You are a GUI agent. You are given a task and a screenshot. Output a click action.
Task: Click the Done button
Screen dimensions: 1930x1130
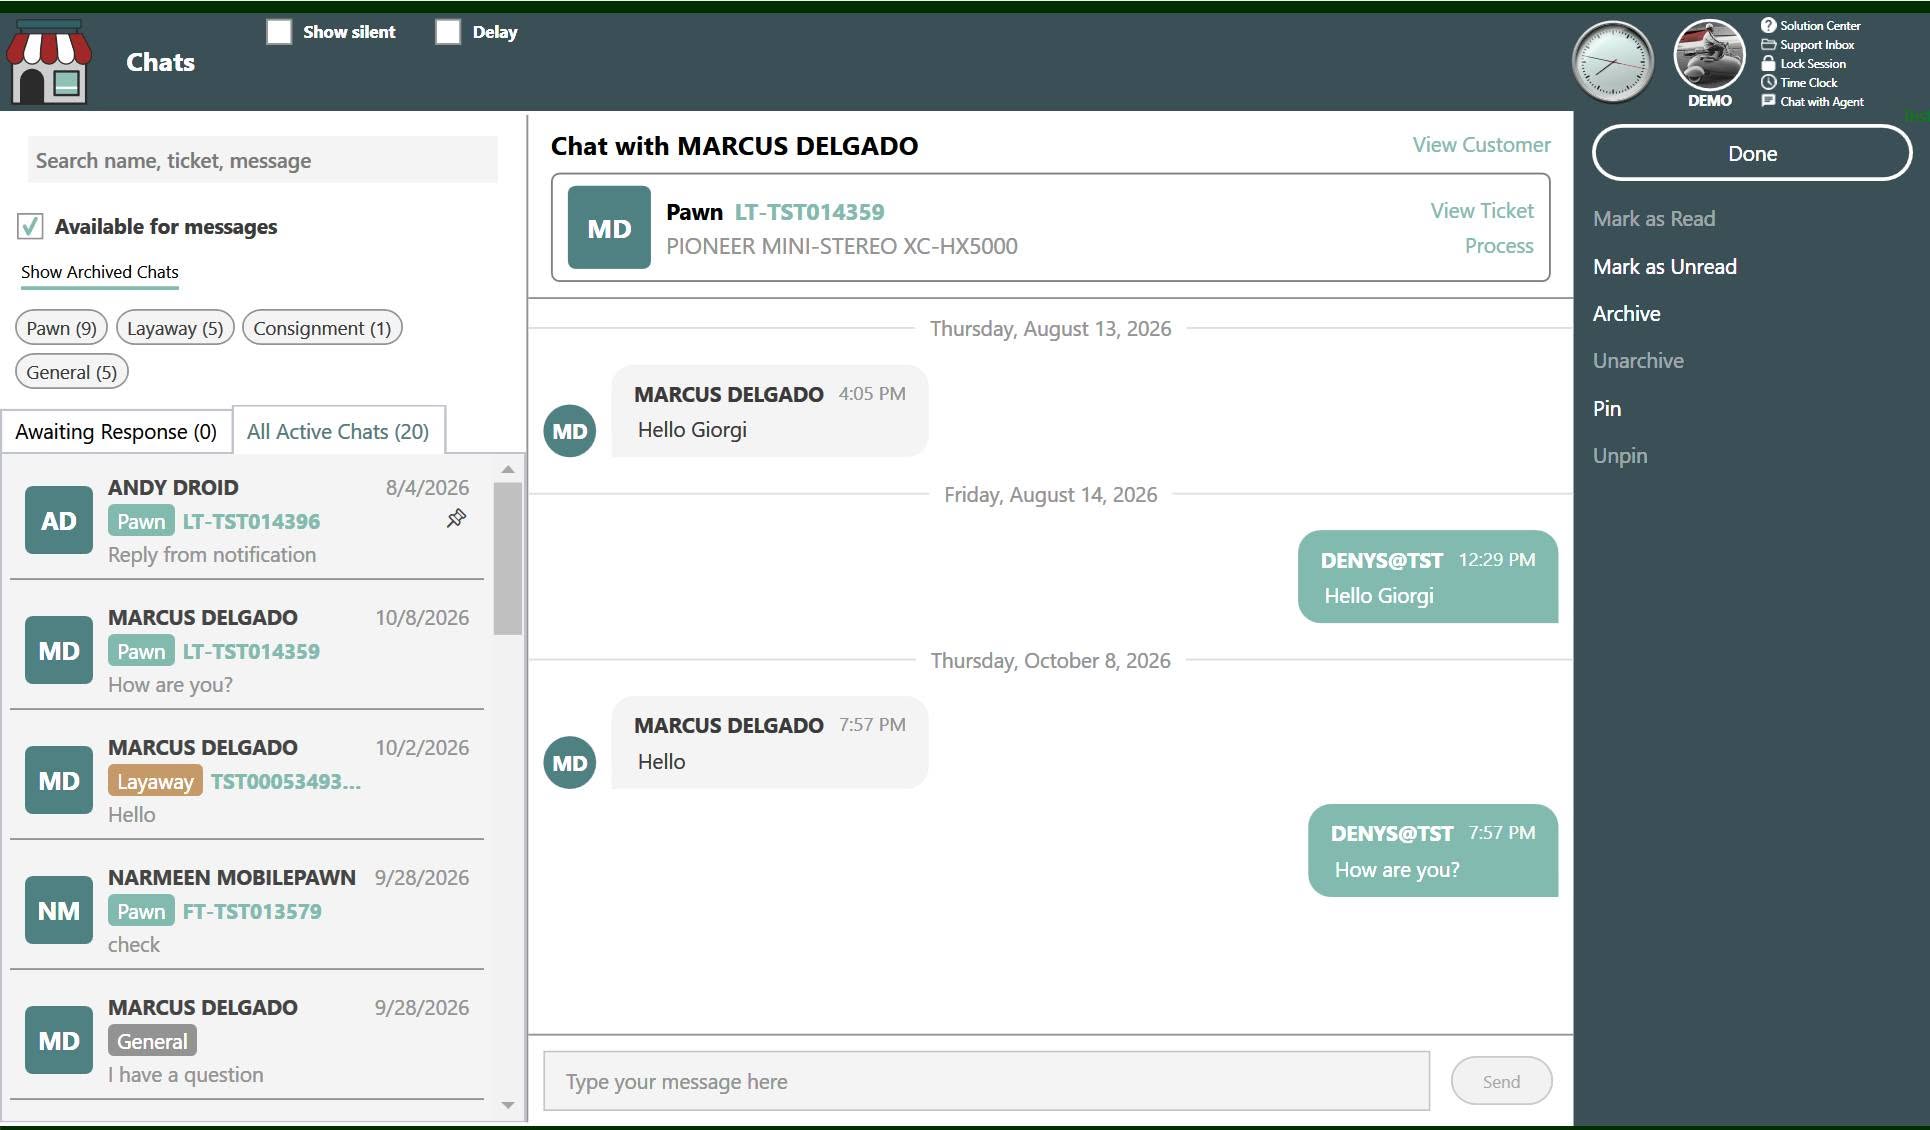point(1752,153)
